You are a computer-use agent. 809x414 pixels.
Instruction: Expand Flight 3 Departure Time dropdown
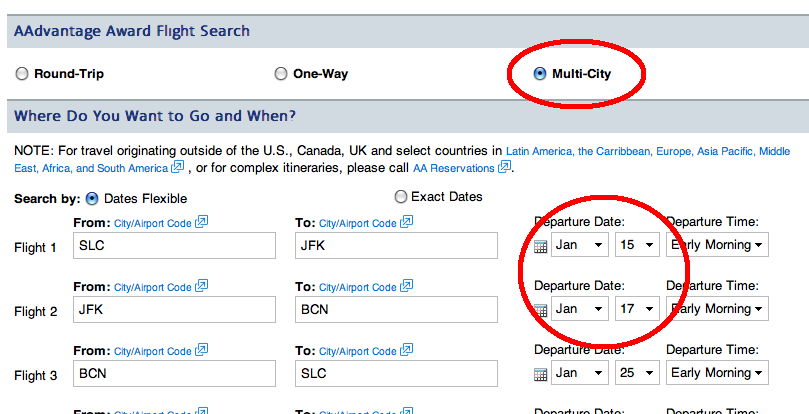click(x=717, y=373)
